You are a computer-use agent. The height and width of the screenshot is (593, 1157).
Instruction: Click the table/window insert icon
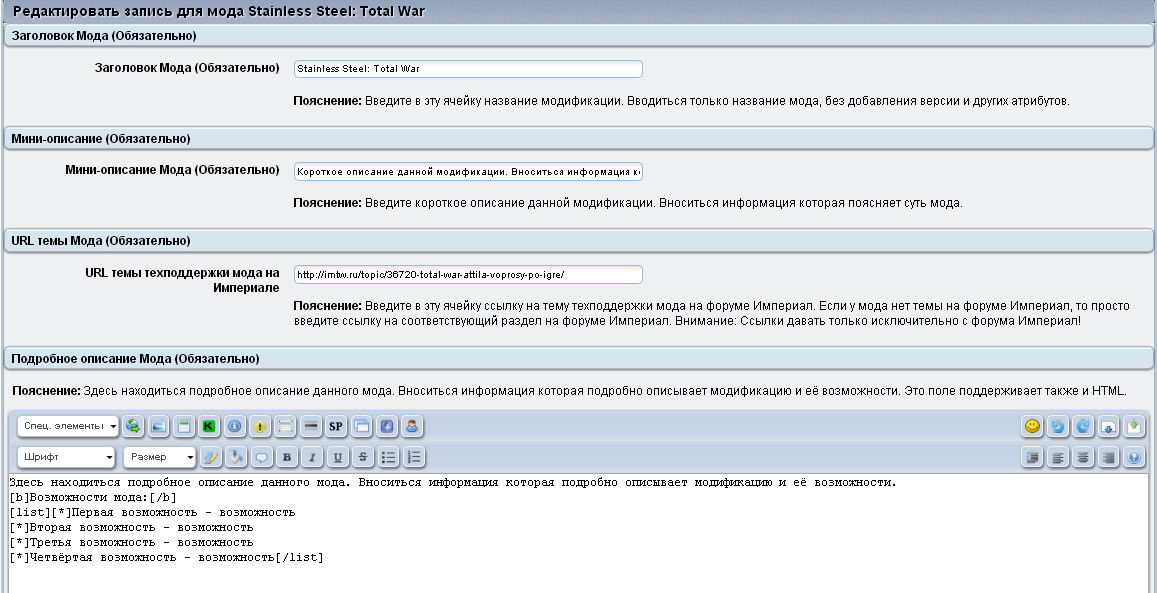point(184,426)
